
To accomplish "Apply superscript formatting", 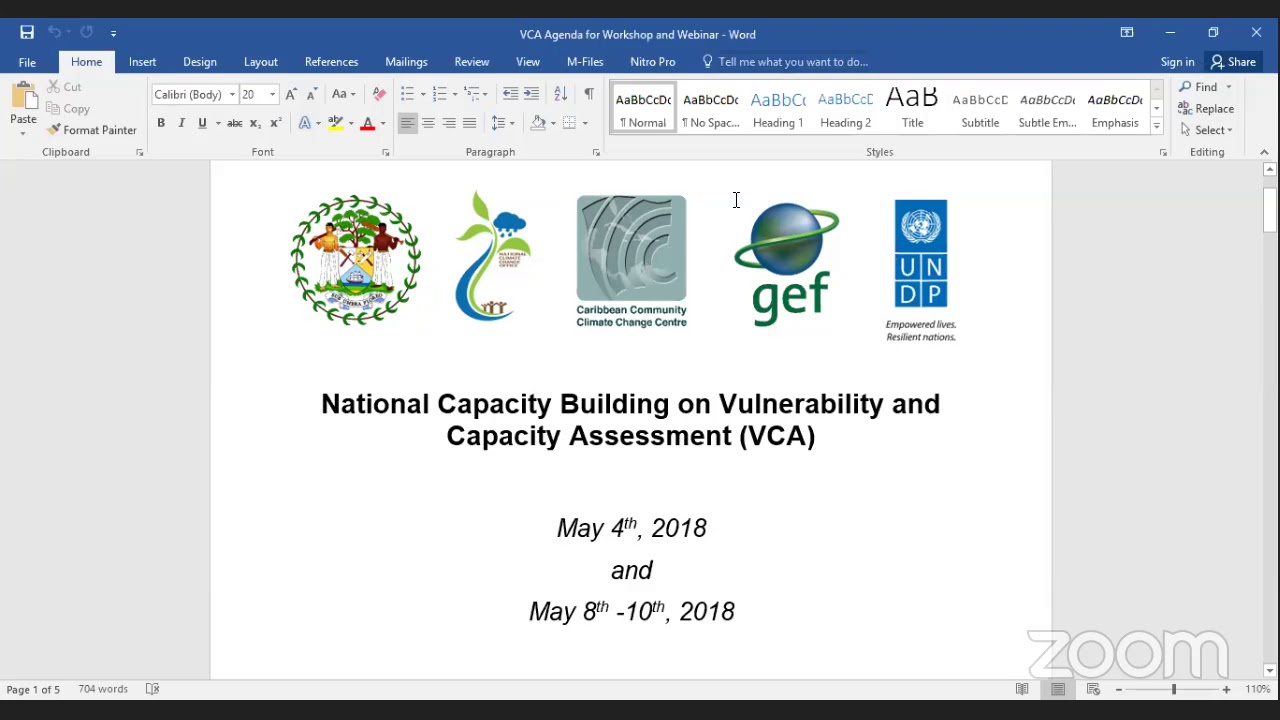I will coord(276,123).
